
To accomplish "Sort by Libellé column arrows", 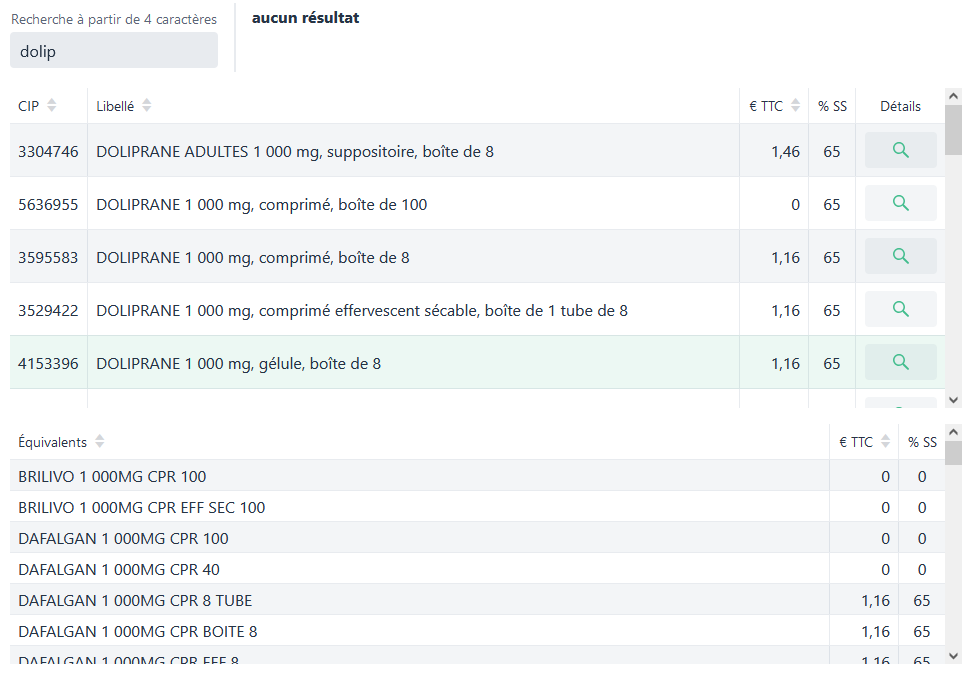I will pos(147,106).
